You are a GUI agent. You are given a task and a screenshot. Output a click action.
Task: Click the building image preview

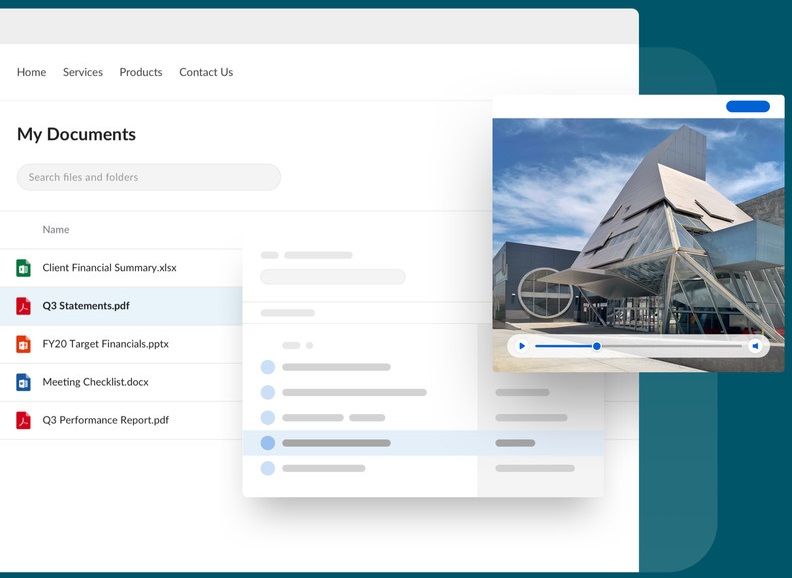point(638,225)
